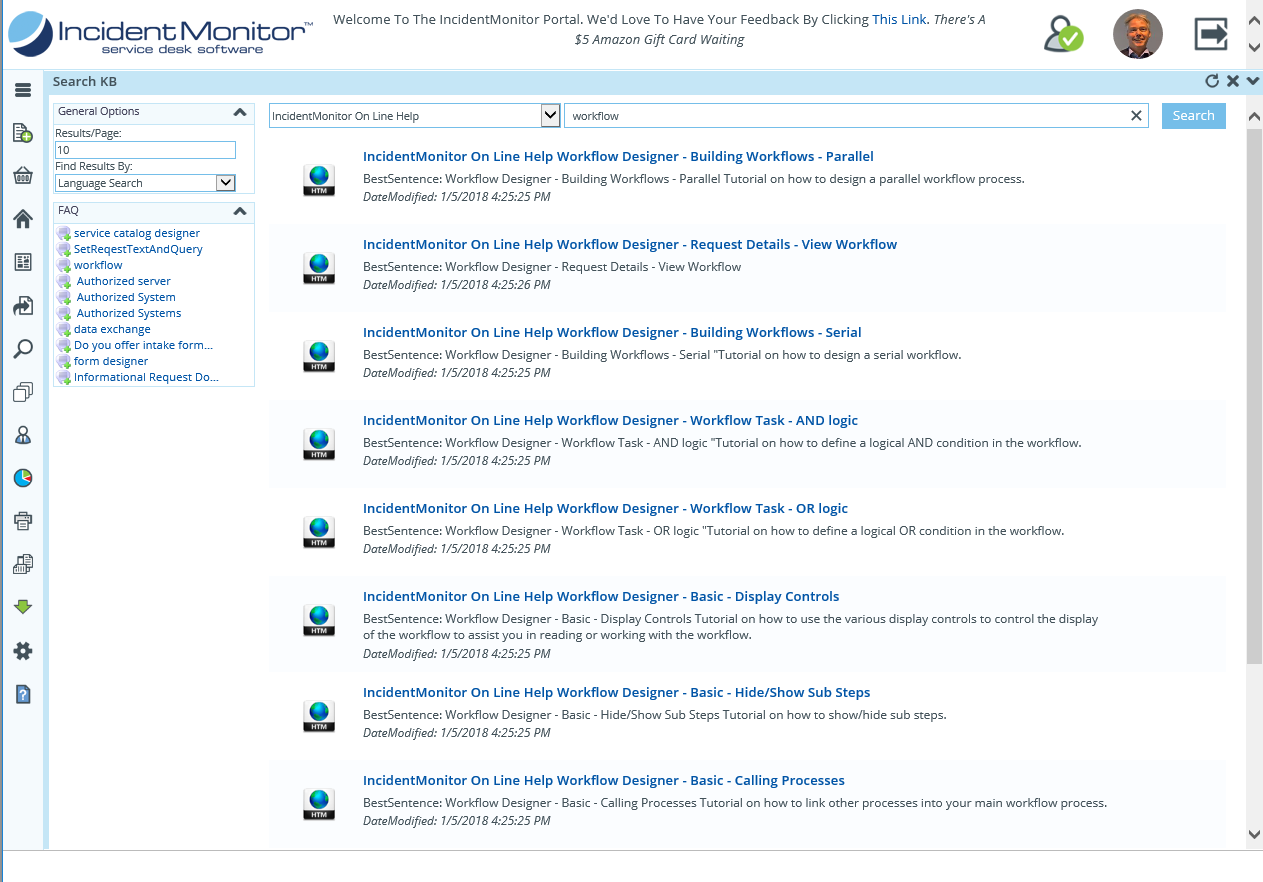This screenshot has height=882, width=1263.
Task: Open the shopping basket icon
Action: coord(22,176)
